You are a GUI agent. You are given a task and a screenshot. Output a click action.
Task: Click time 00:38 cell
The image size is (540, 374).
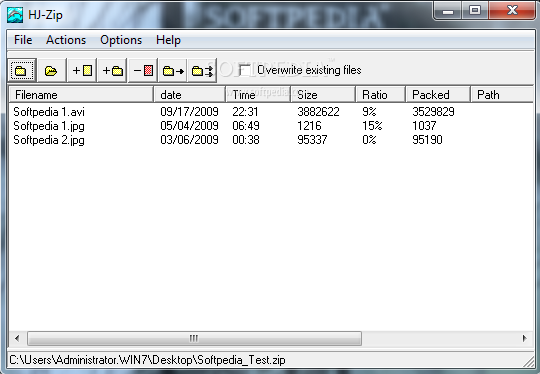(x=246, y=140)
